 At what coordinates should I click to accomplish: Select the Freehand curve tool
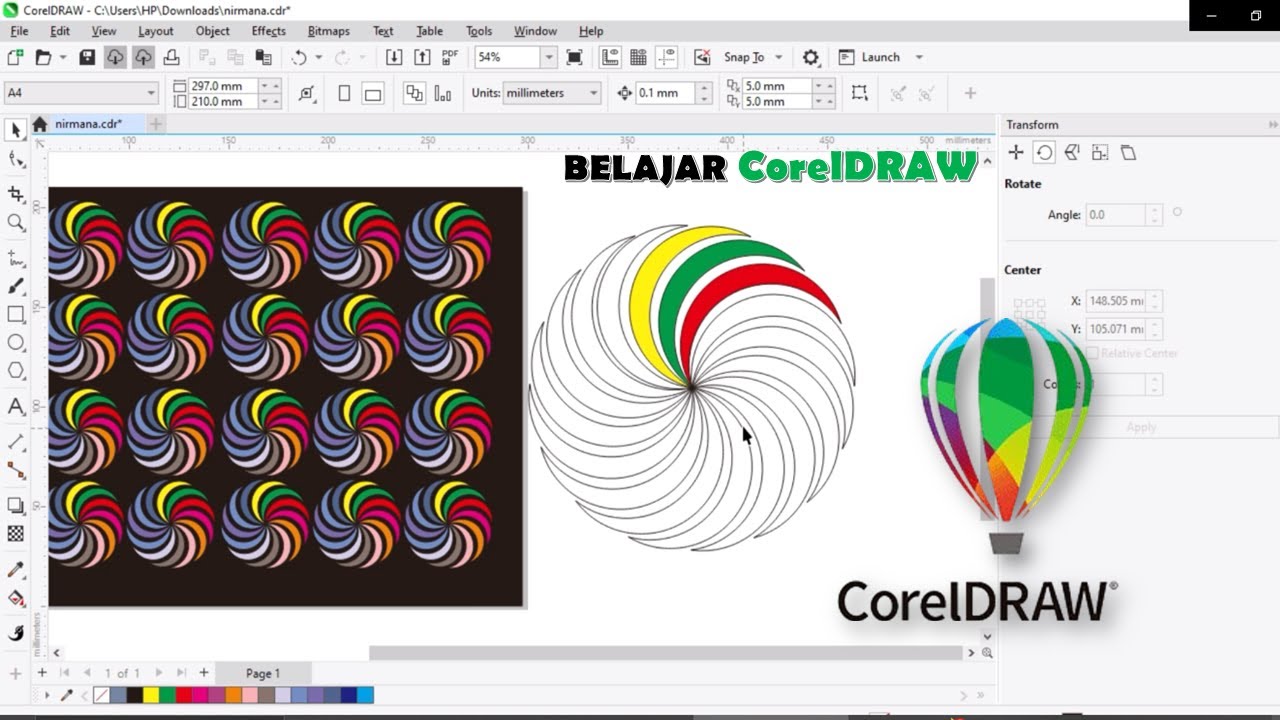tap(16, 258)
